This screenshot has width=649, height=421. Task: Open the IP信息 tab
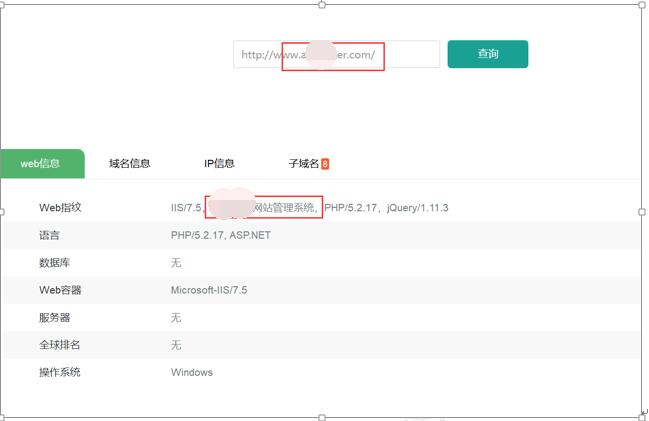(x=219, y=164)
